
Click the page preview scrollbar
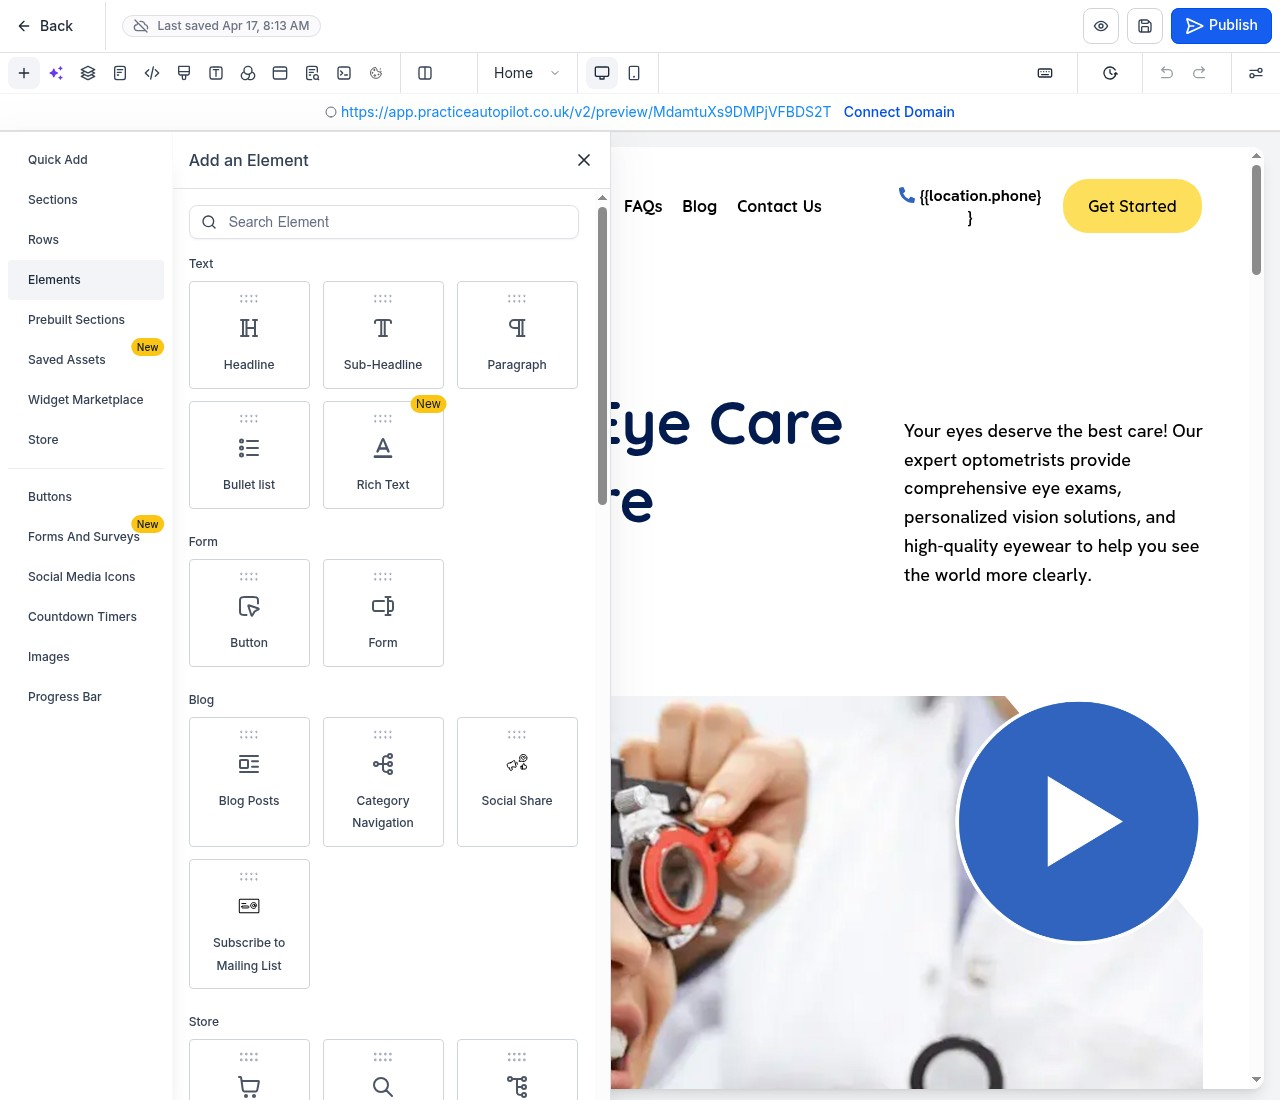1256,220
